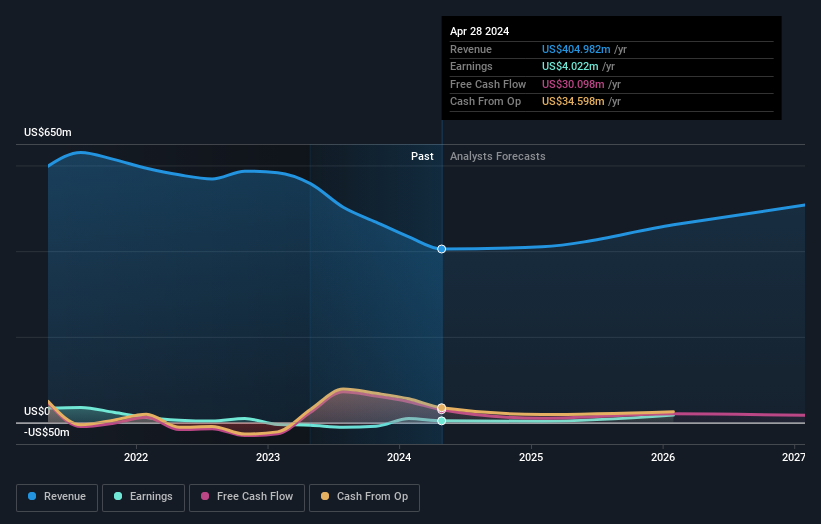The image size is (821, 524).
Task: Click the Analysts Forecasts label
Action: [x=497, y=156]
